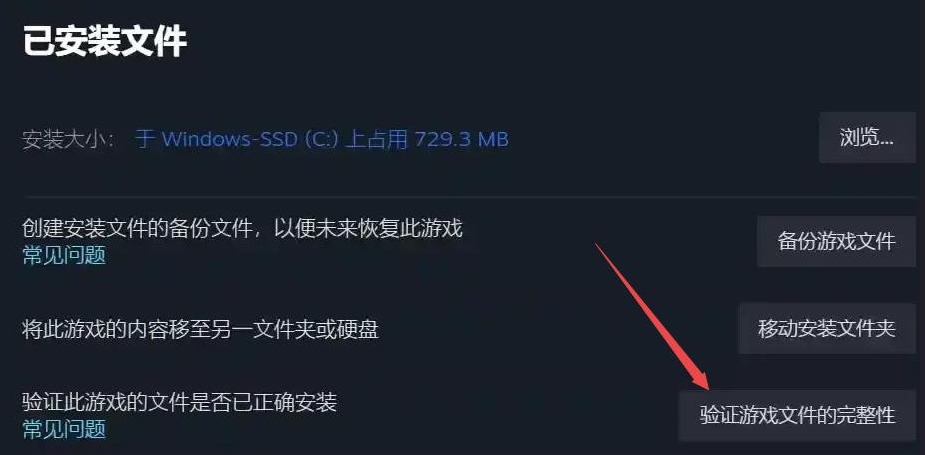Open the 浏览... browse button
The image size is (925, 455).
click(867, 138)
